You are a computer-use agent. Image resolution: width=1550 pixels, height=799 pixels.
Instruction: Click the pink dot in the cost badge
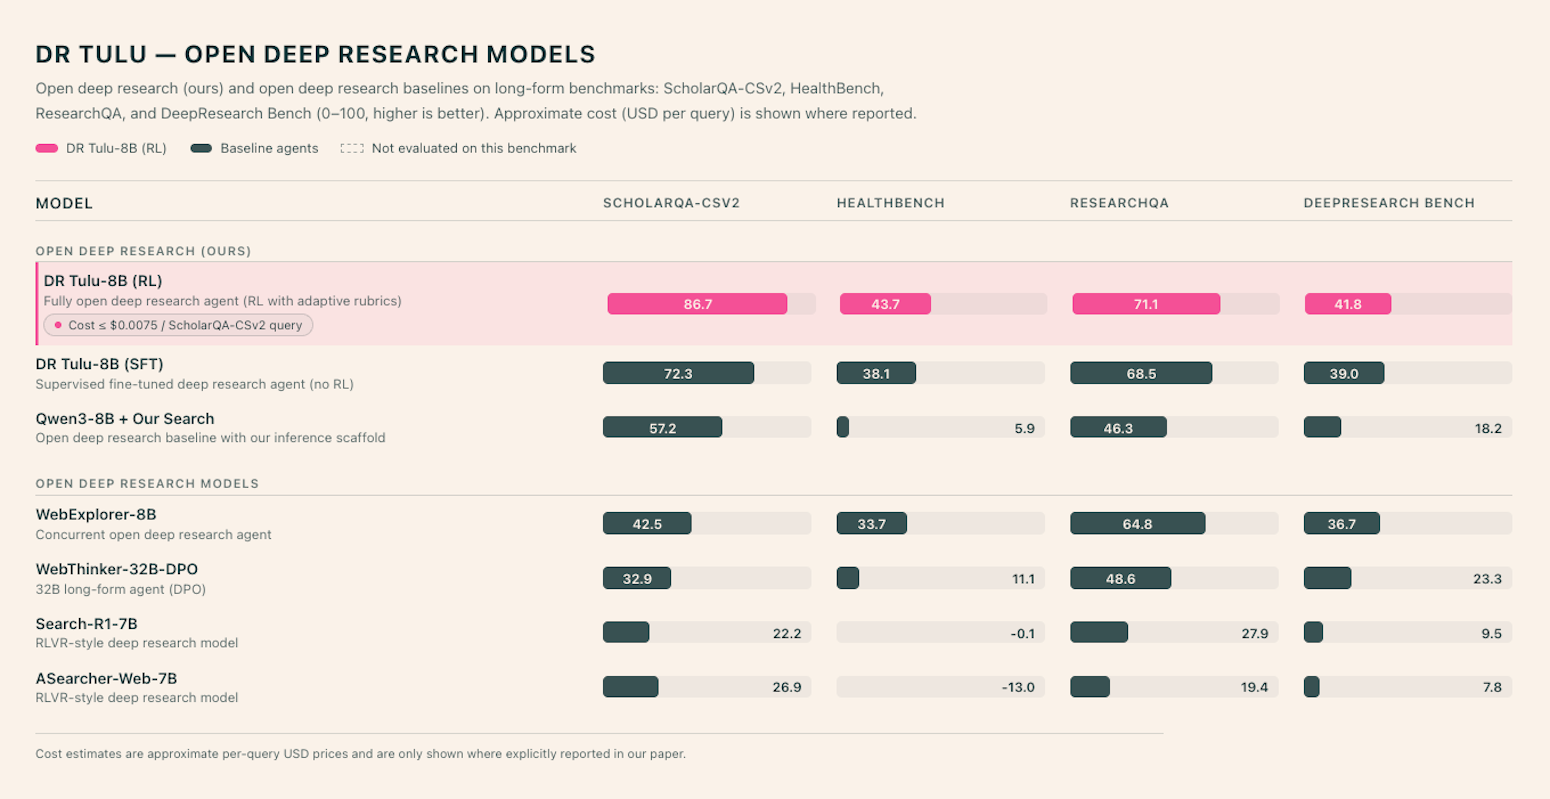coord(58,325)
